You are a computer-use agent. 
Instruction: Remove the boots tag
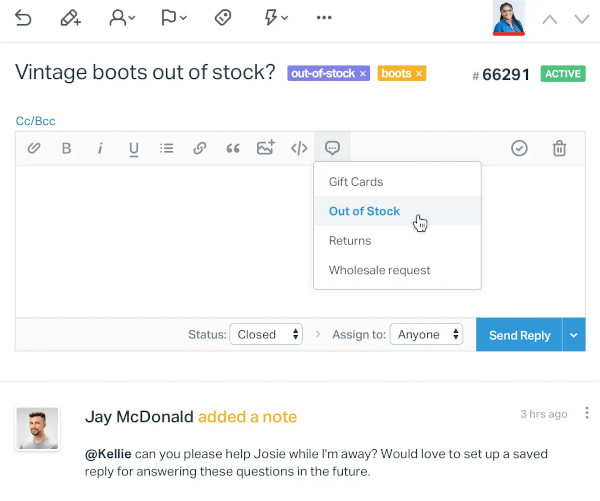coord(419,73)
